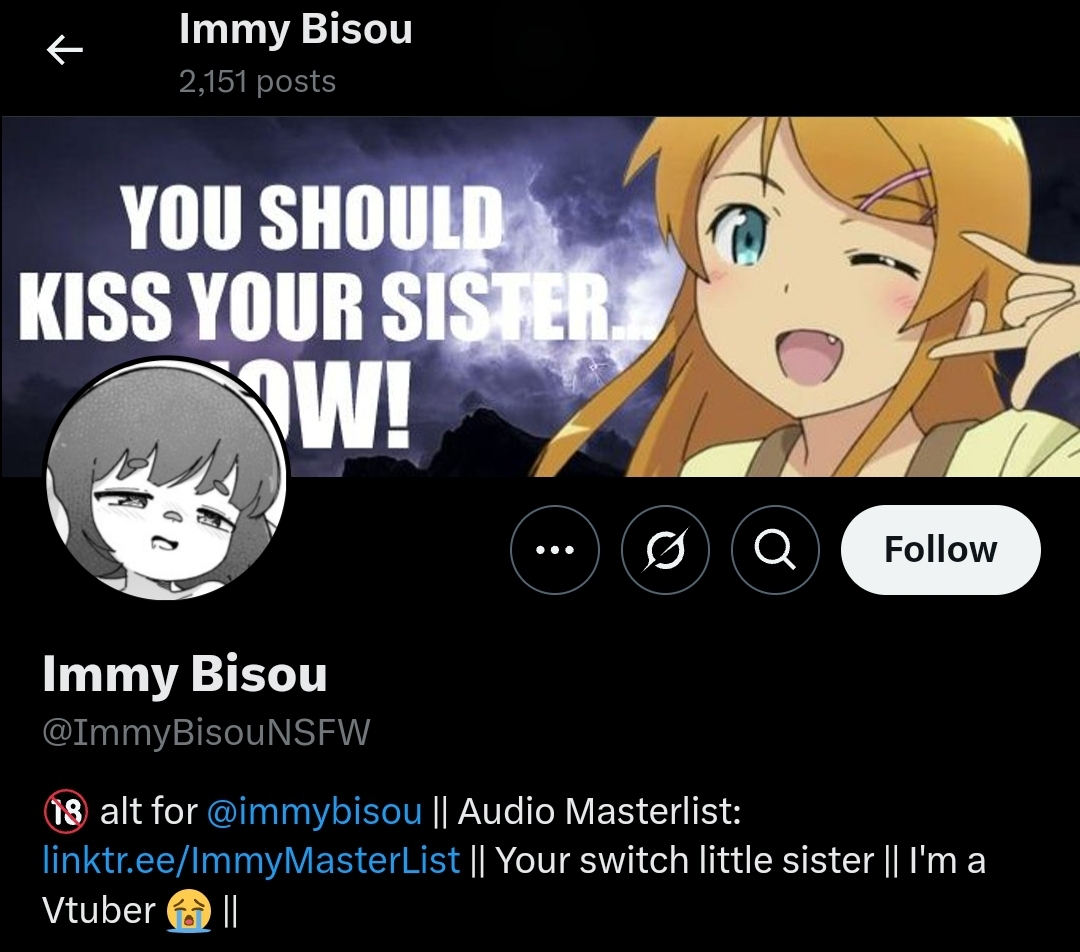Click the crying face emoji in bio
1080x952 pixels.
(x=189, y=911)
